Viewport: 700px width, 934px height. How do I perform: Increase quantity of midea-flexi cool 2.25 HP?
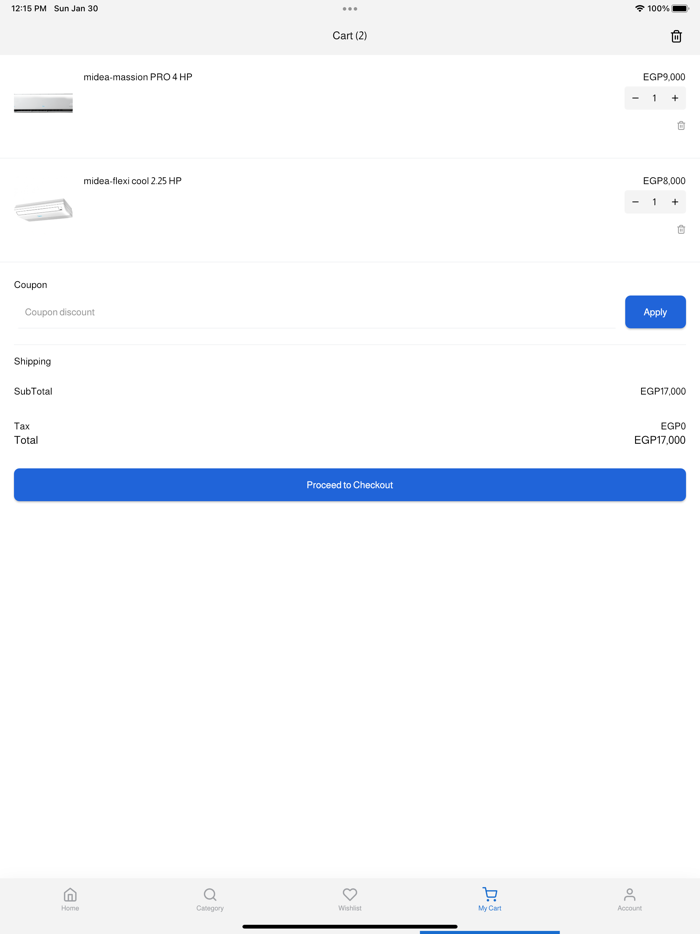coord(675,202)
